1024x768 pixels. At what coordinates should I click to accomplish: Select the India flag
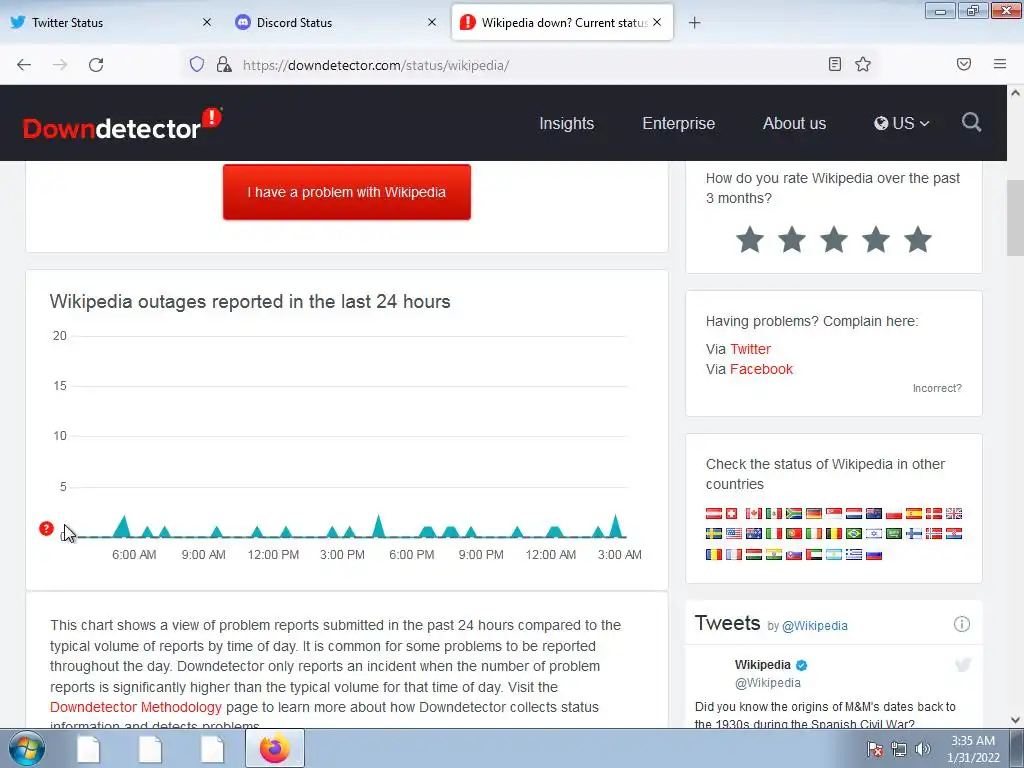click(774, 554)
